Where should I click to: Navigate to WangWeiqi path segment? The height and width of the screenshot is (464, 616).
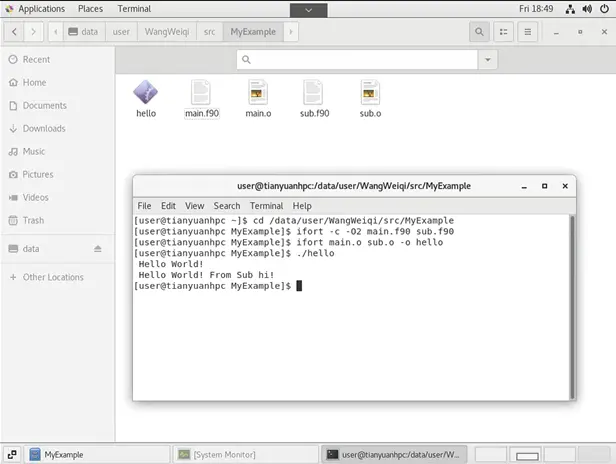pyautogui.click(x=167, y=32)
